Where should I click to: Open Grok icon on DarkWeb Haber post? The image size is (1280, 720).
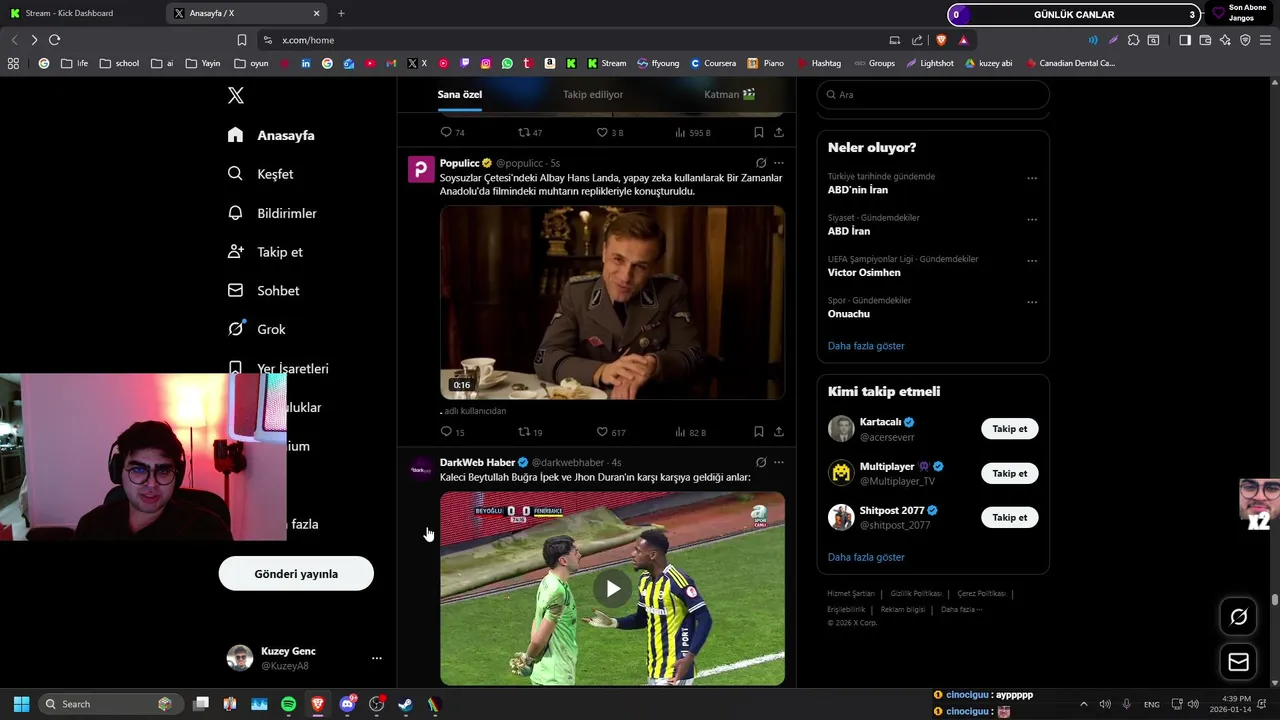(761, 462)
